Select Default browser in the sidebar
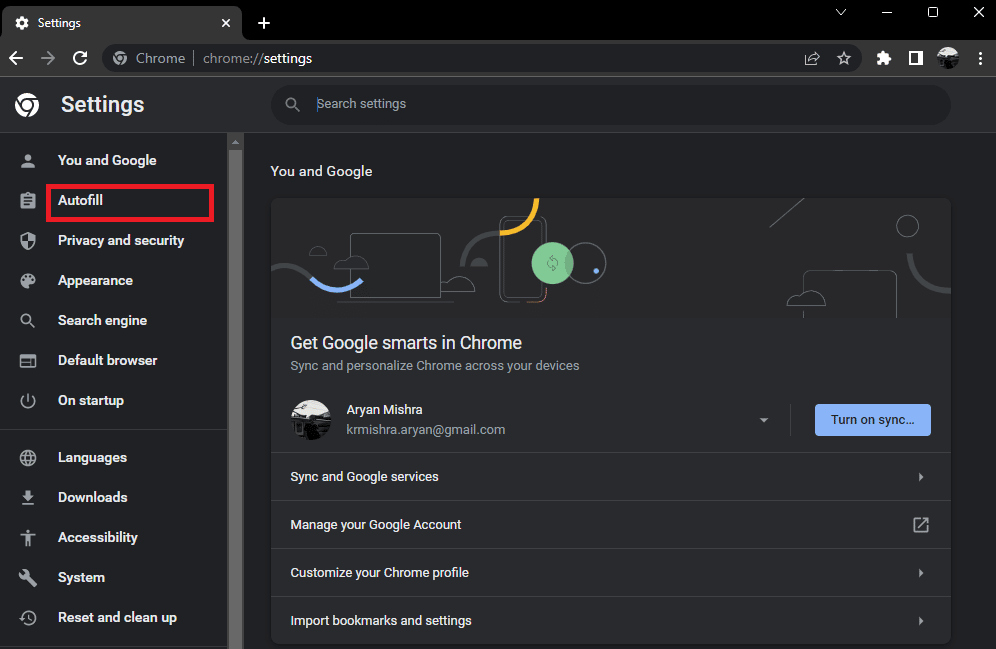The height and width of the screenshot is (649, 996). tap(107, 361)
